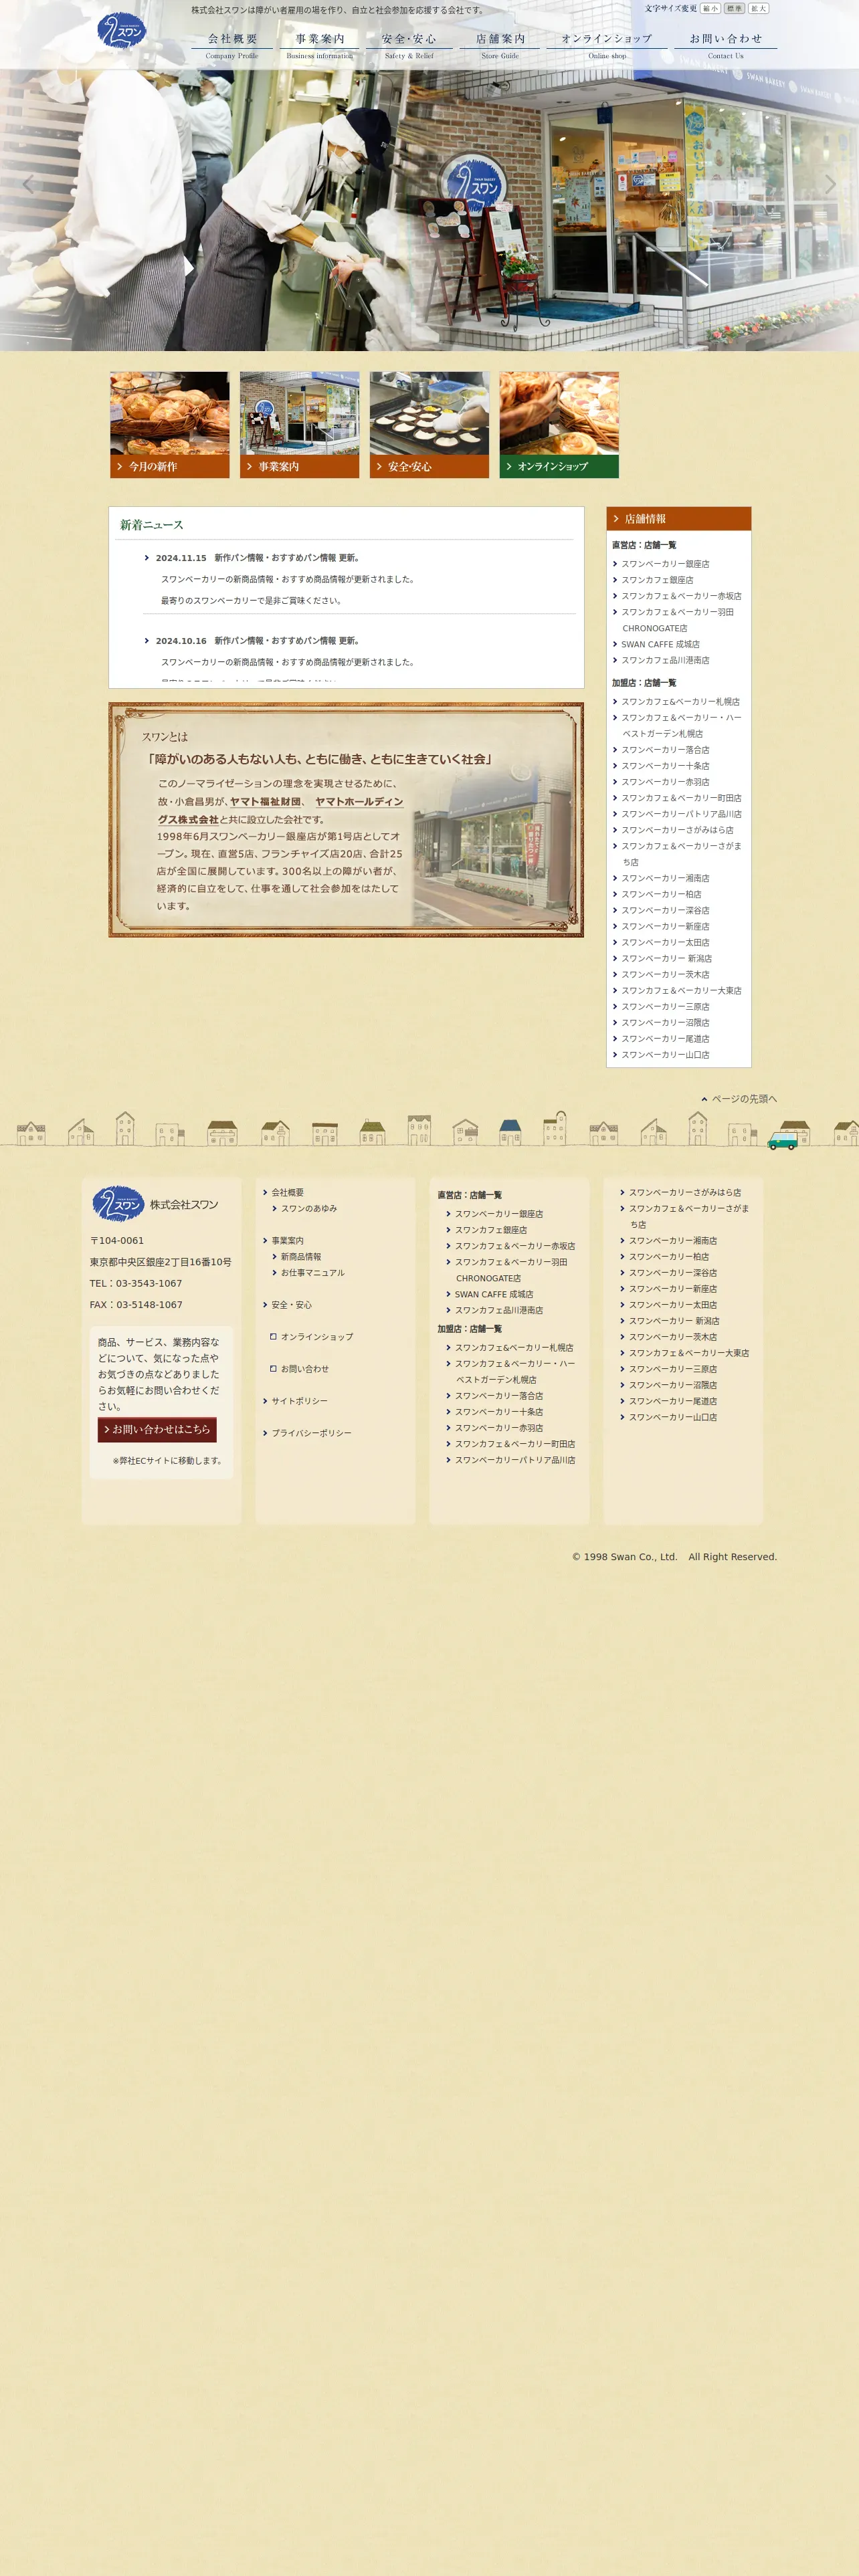Open footer スワンベーカリー尾道店 link

point(673,1401)
